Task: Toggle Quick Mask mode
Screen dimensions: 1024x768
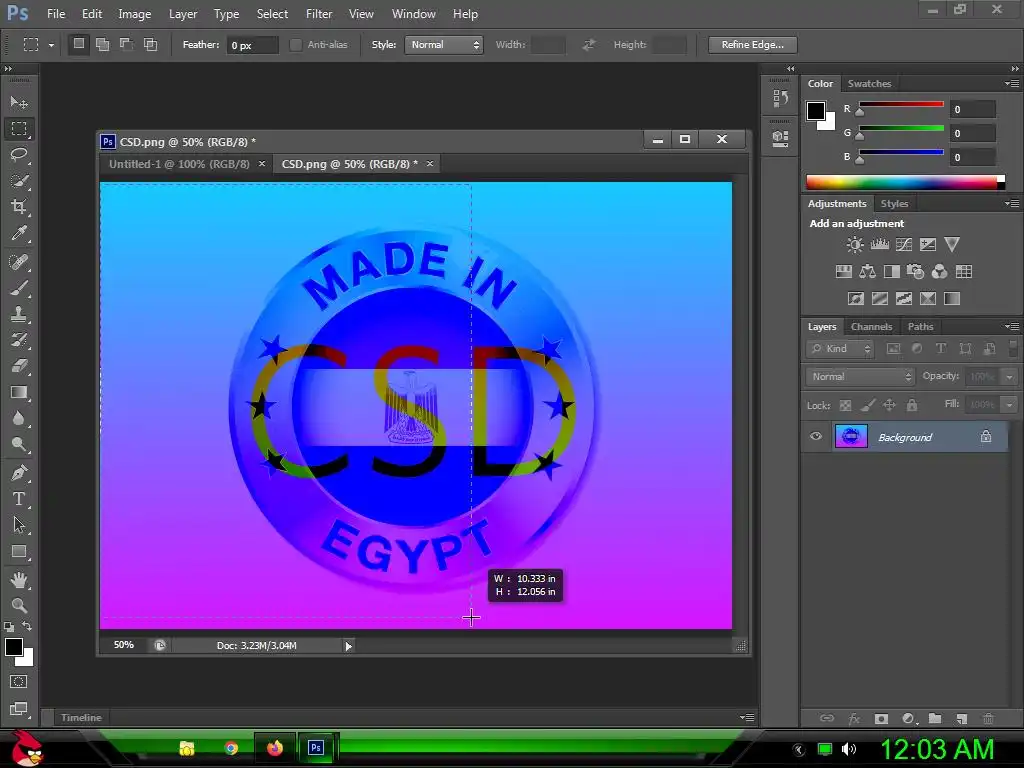Action: pos(19,682)
